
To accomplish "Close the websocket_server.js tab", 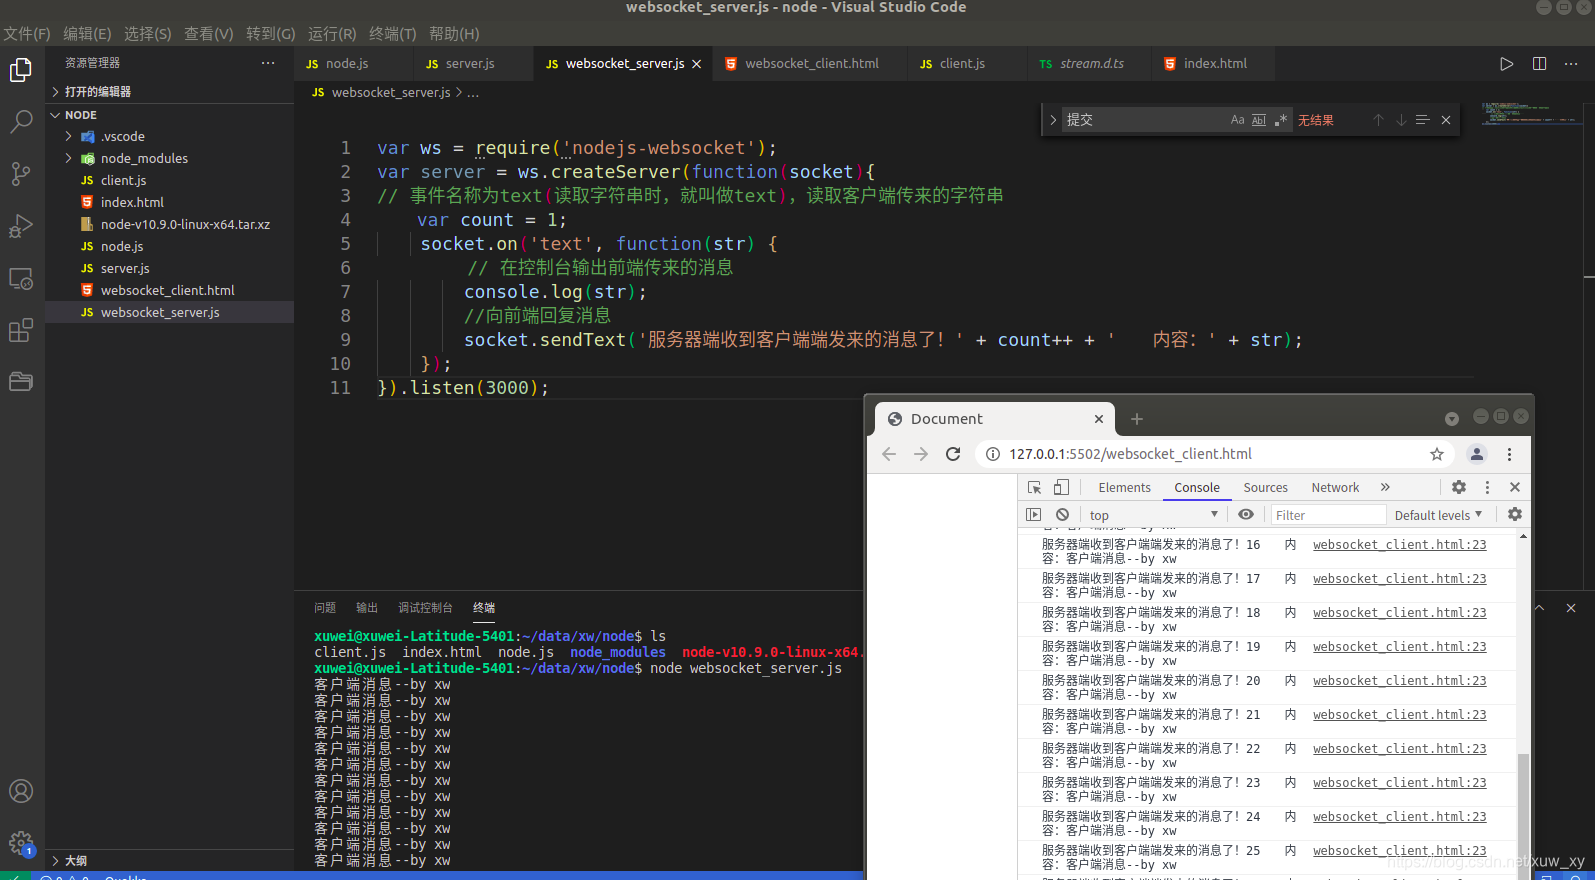I will (697, 64).
